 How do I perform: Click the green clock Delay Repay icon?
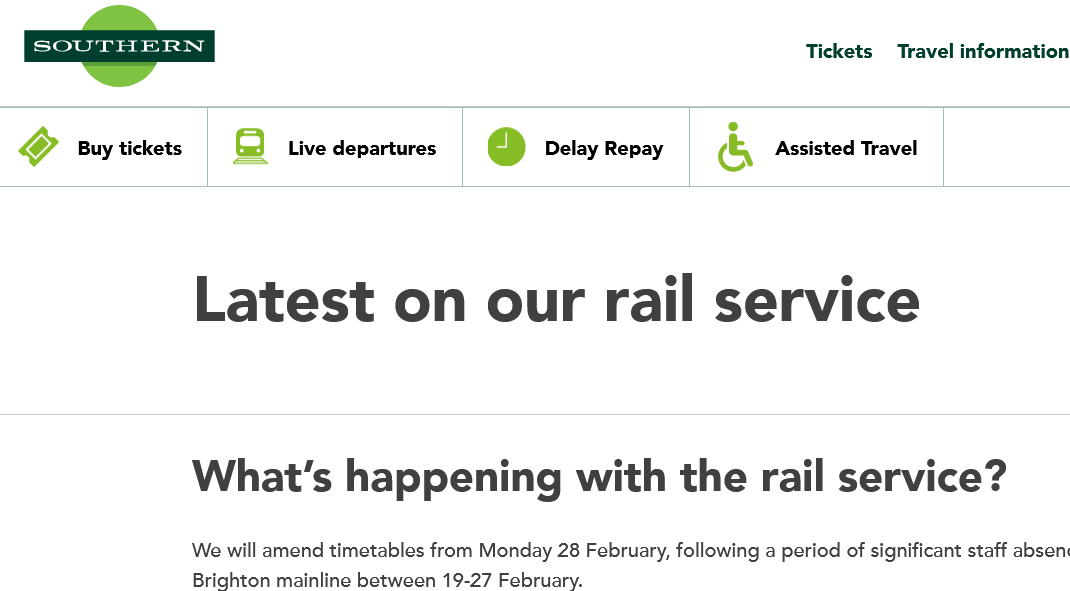pos(506,147)
